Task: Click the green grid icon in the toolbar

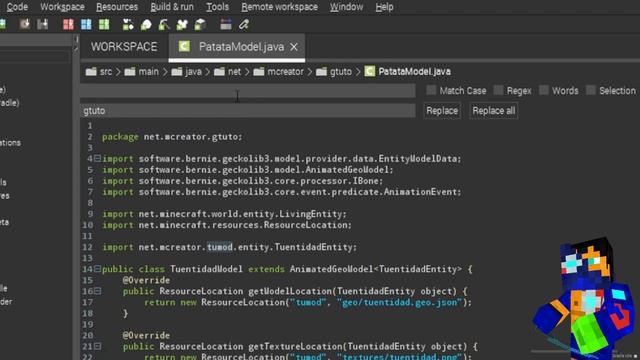Action: tap(104, 24)
